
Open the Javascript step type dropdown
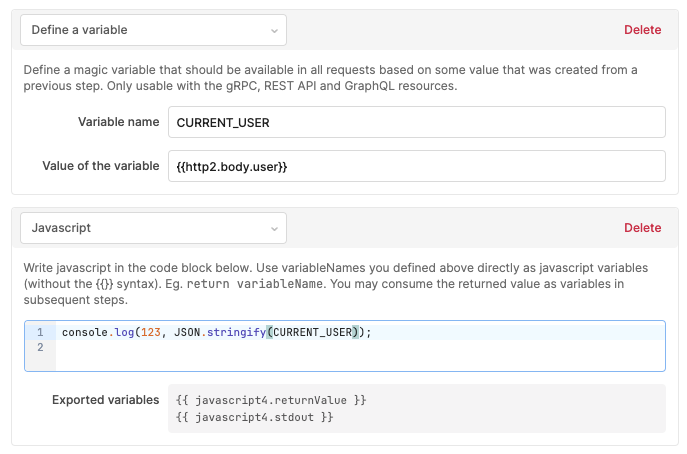(x=153, y=228)
